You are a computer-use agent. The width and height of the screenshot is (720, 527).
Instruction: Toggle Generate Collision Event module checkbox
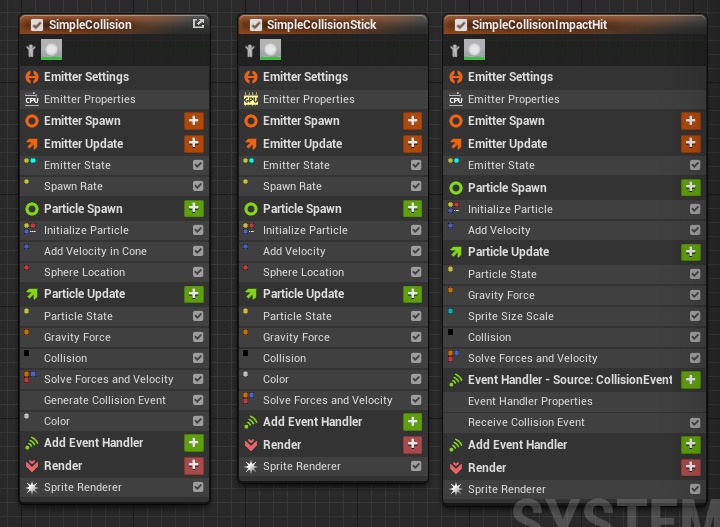[198, 400]
